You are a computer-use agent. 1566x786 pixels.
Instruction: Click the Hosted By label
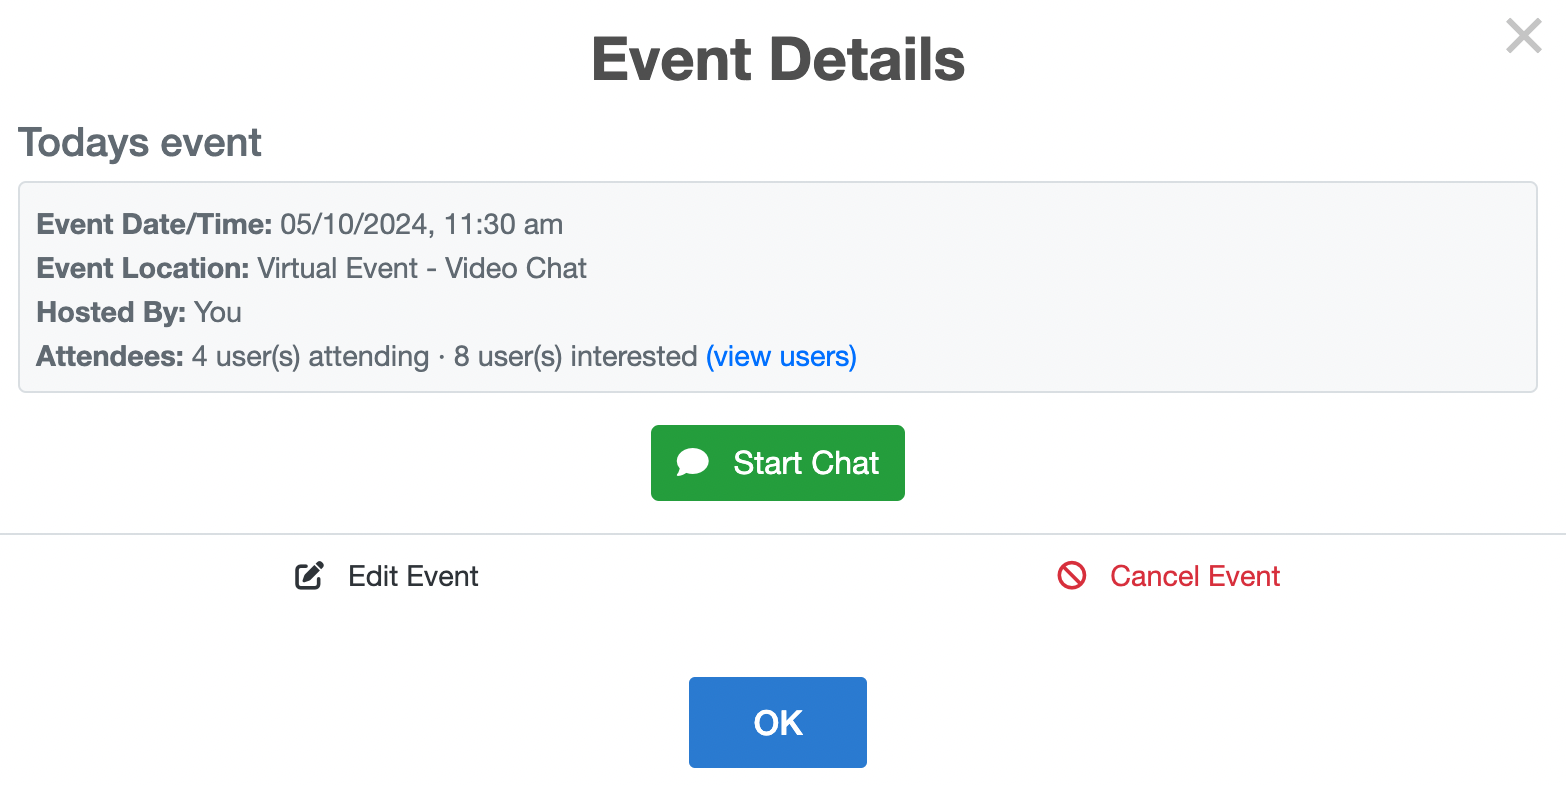tap(111, 312)
